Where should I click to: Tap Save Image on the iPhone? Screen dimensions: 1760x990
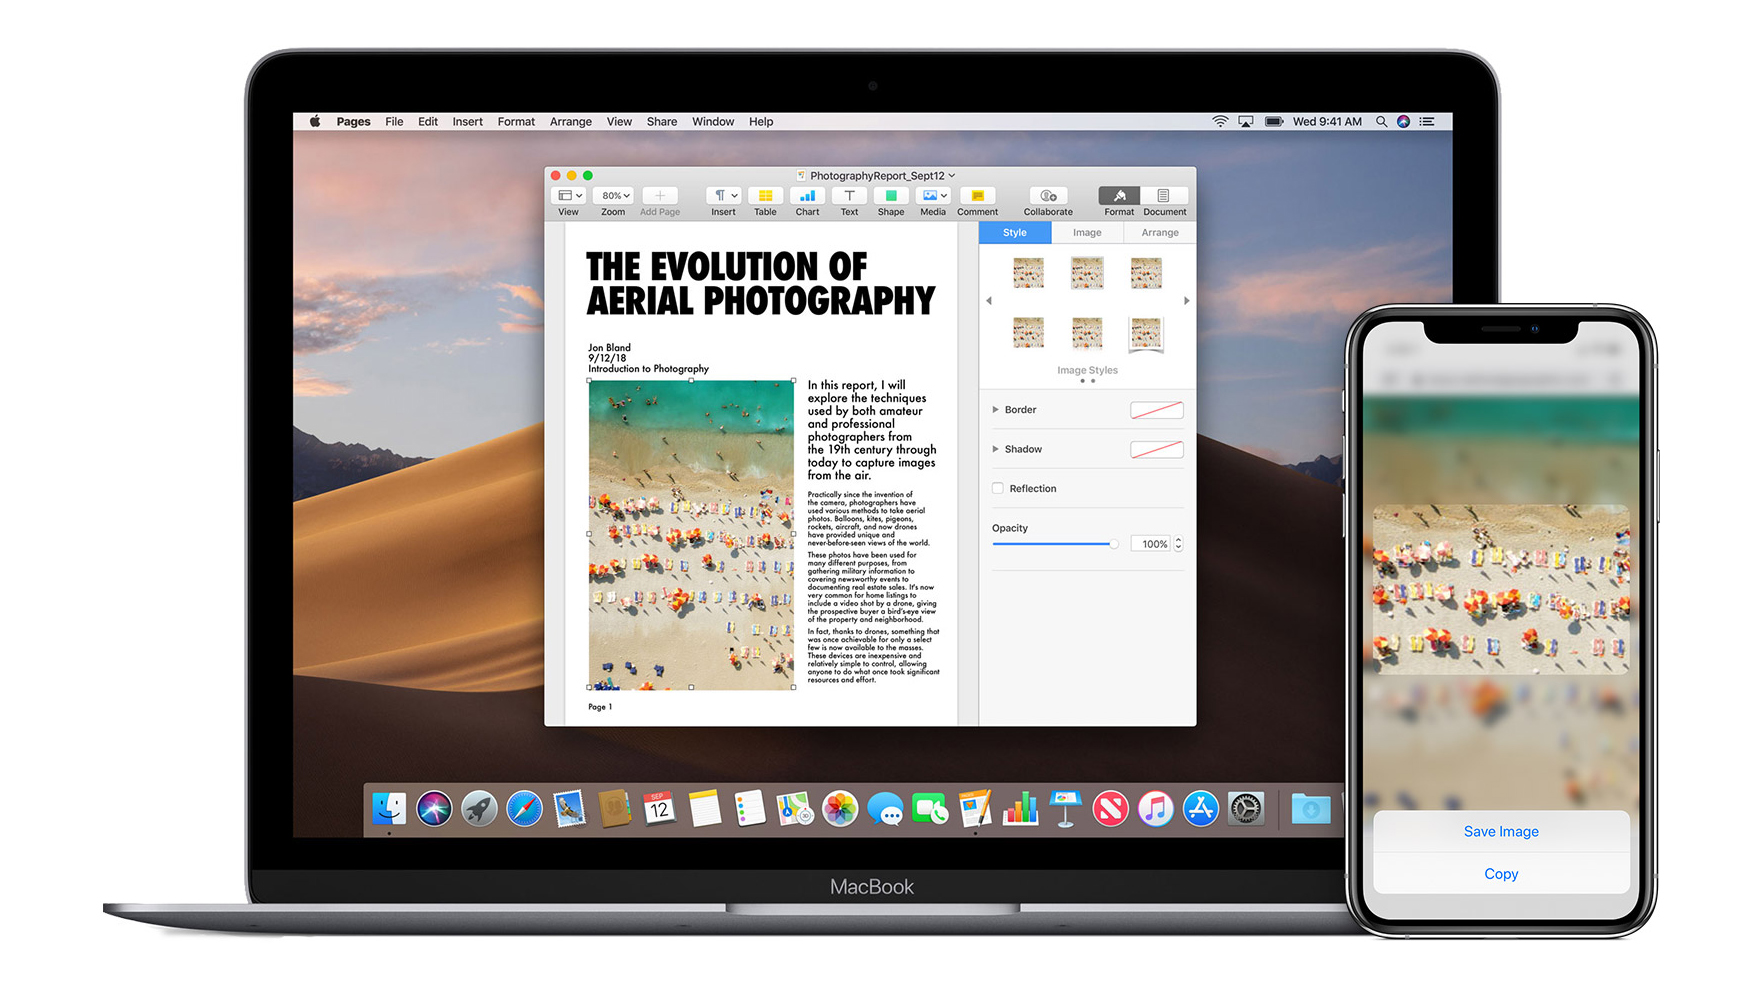point(1501,831)
